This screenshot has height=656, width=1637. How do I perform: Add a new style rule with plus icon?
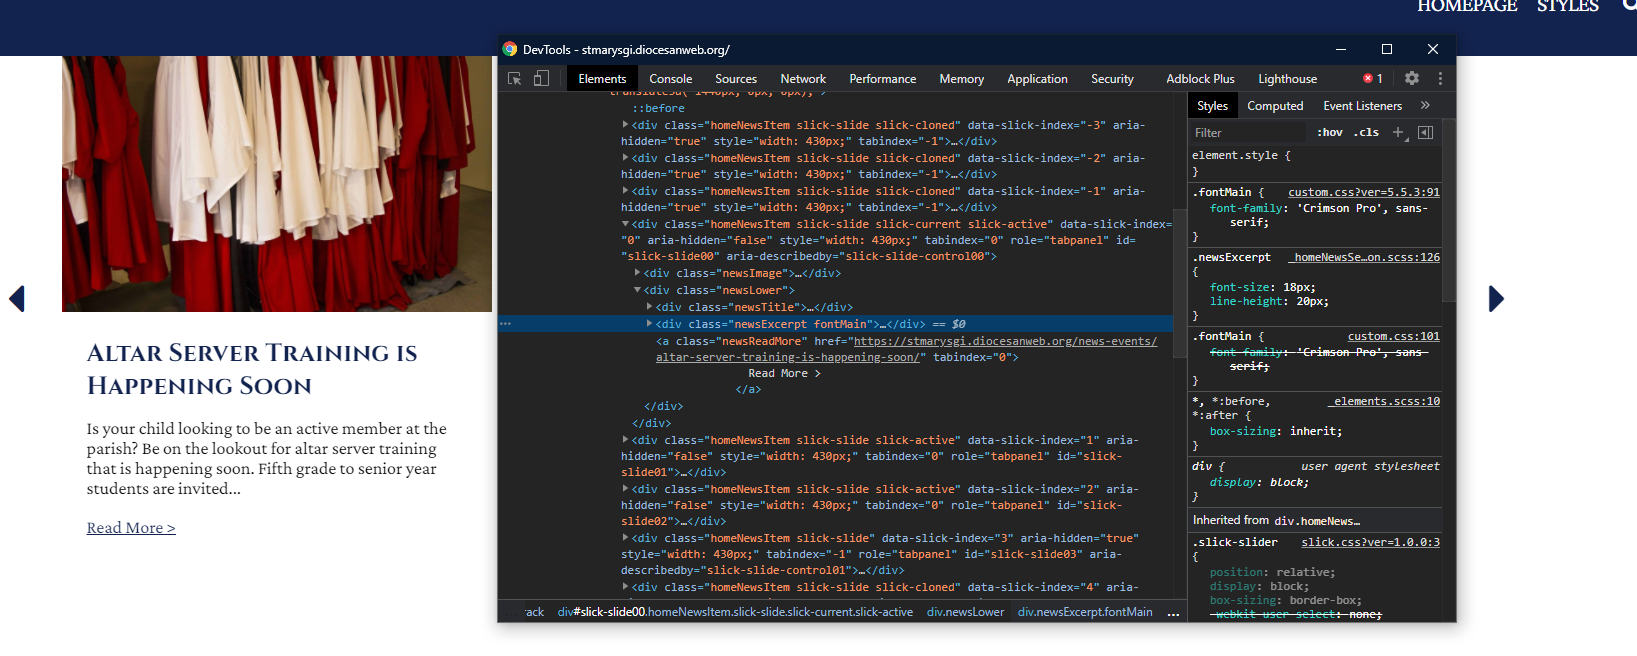[1398, 132]
